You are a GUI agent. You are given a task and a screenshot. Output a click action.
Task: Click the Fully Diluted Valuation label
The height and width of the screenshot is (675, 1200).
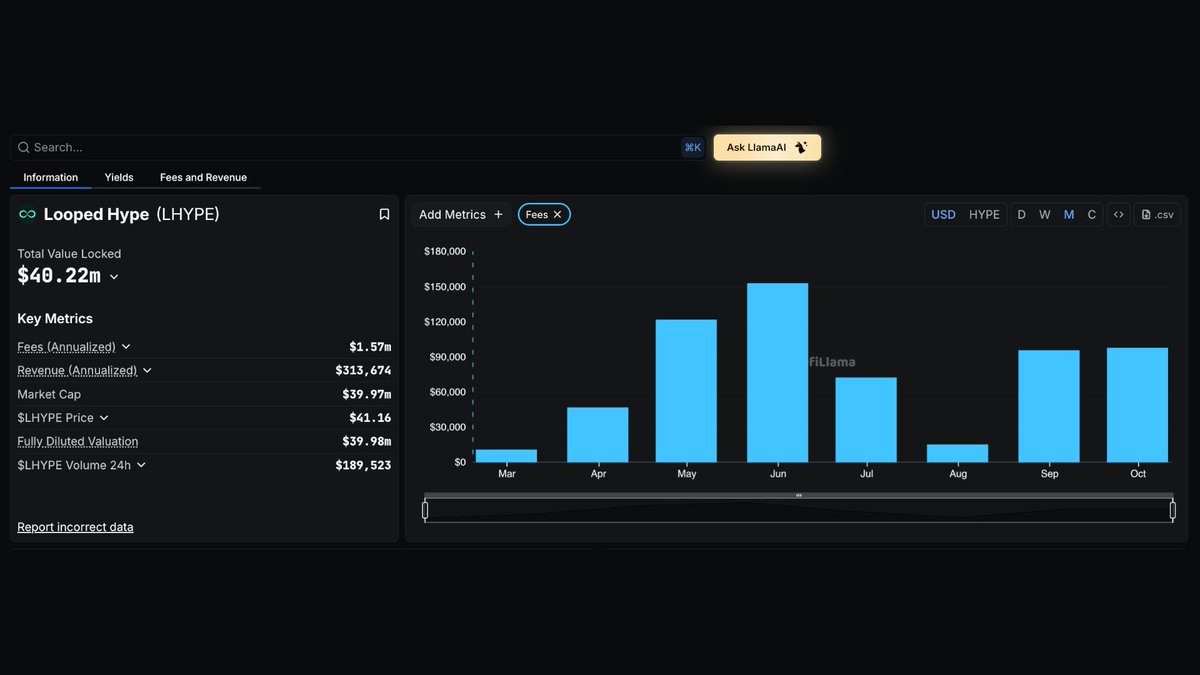pos(78,441)
